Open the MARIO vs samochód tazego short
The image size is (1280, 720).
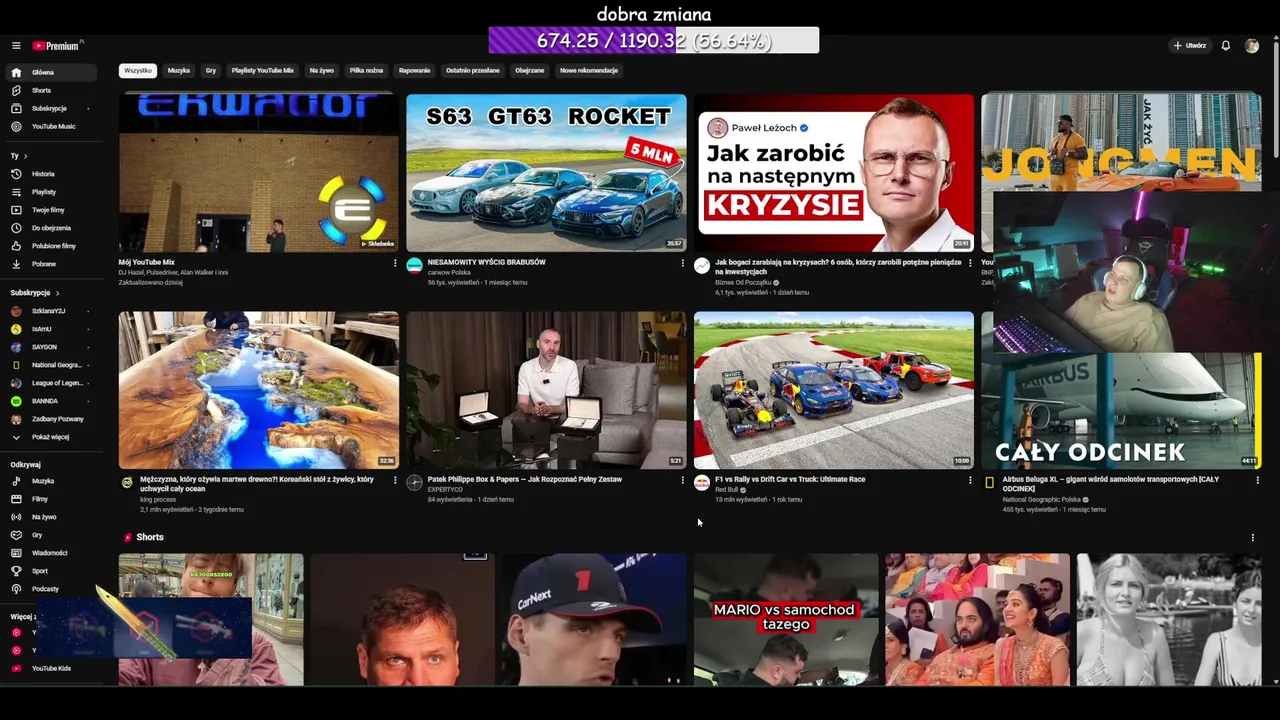[x=786, y=620]
